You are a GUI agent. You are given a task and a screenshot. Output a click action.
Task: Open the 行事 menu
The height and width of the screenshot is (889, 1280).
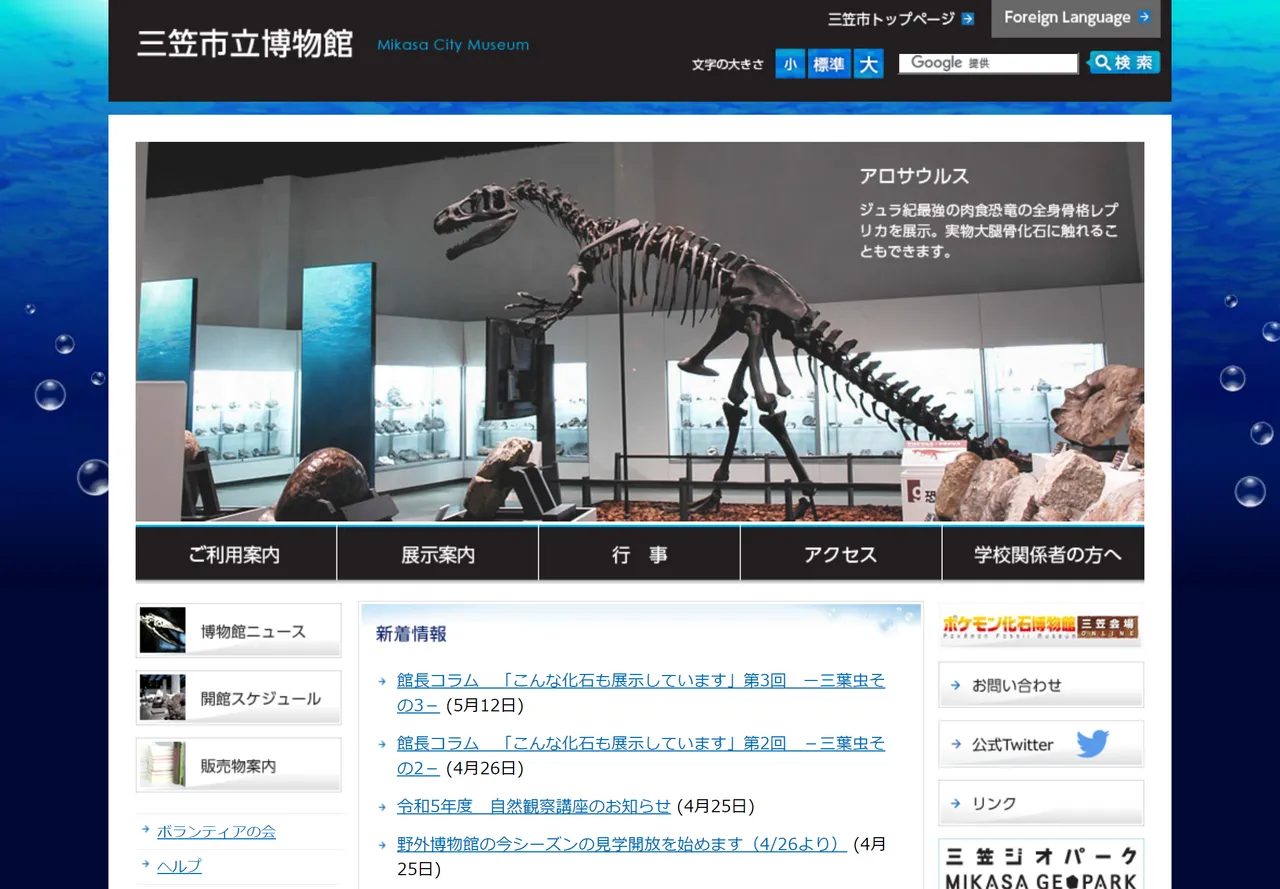(640, 554)
